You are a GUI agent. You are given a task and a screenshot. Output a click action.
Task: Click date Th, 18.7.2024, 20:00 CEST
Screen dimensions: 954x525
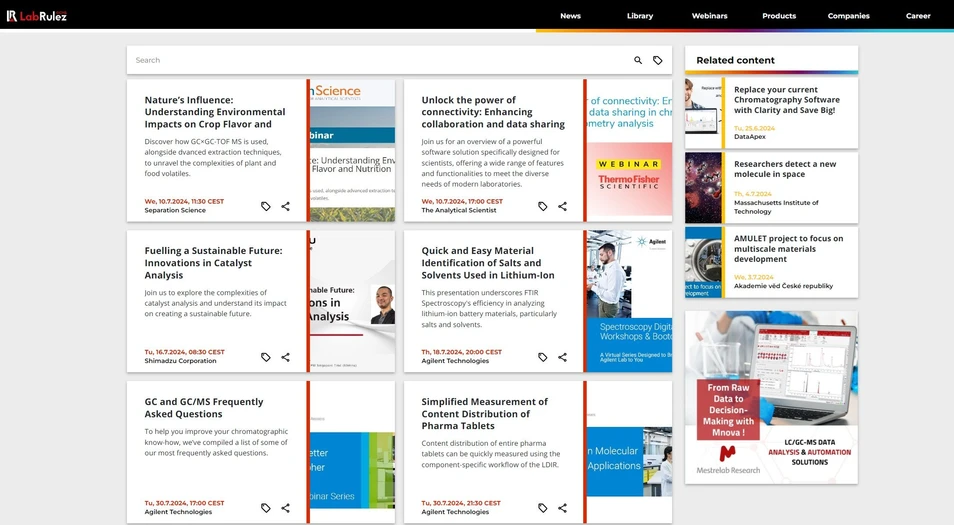tap(462, 352)
